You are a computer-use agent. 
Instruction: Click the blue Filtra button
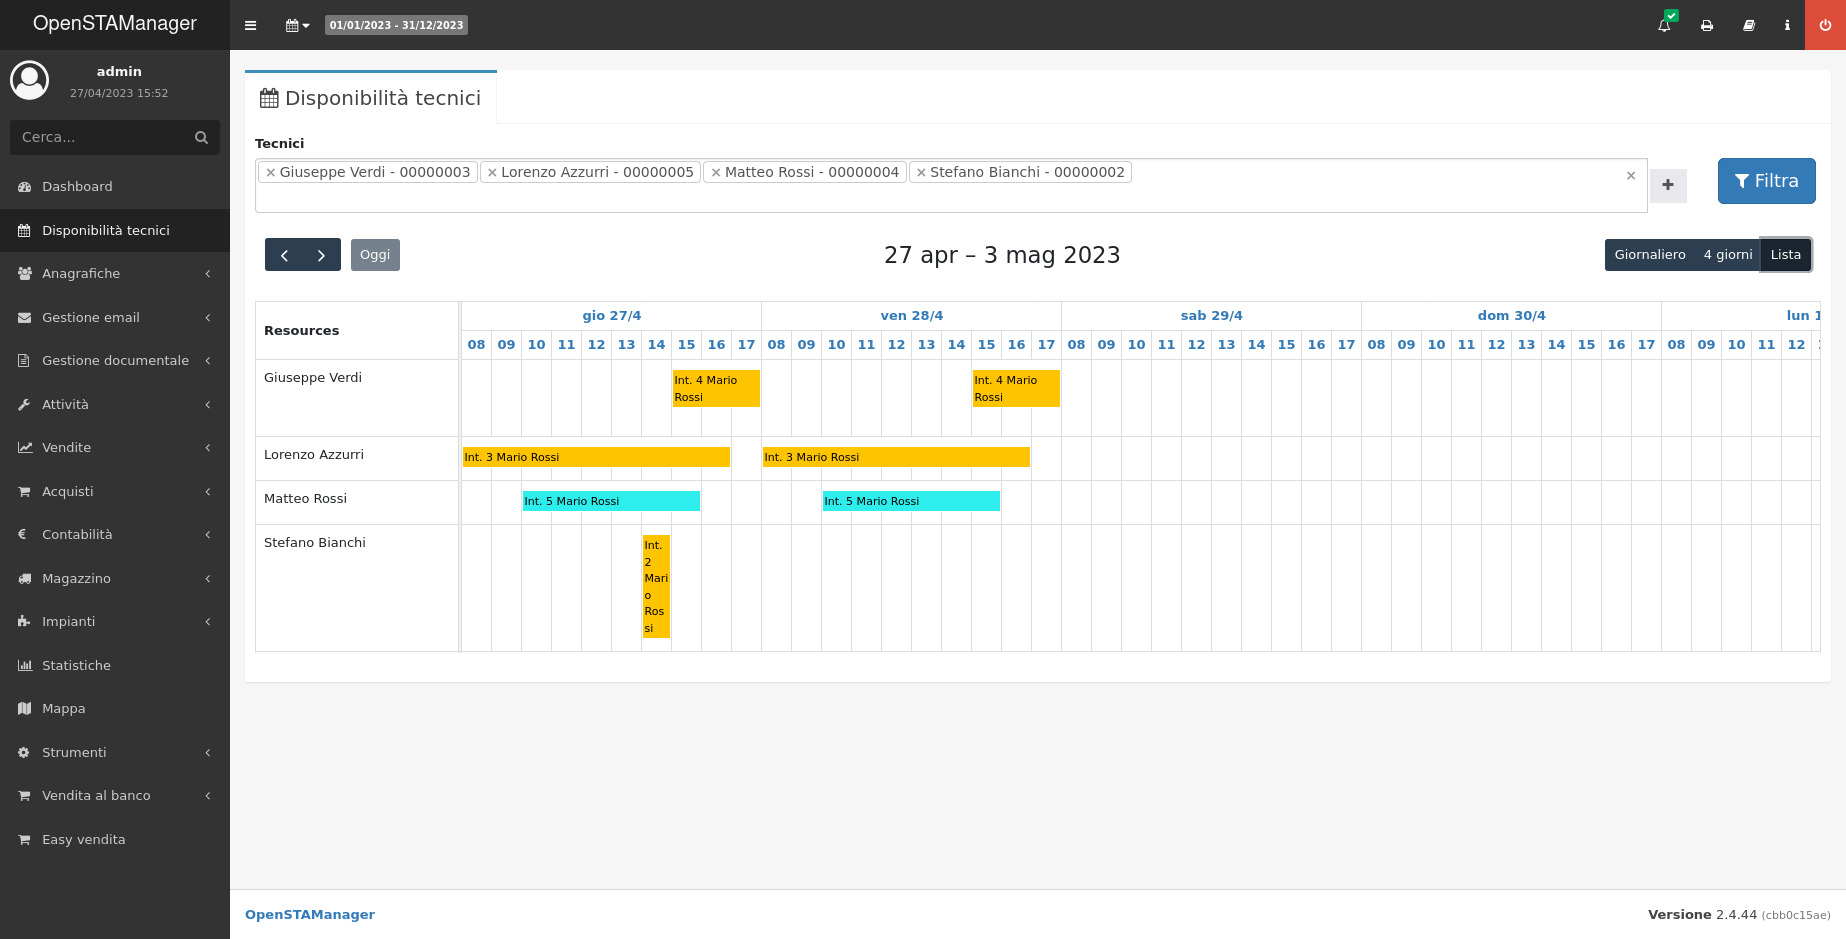coord(1766,181)
